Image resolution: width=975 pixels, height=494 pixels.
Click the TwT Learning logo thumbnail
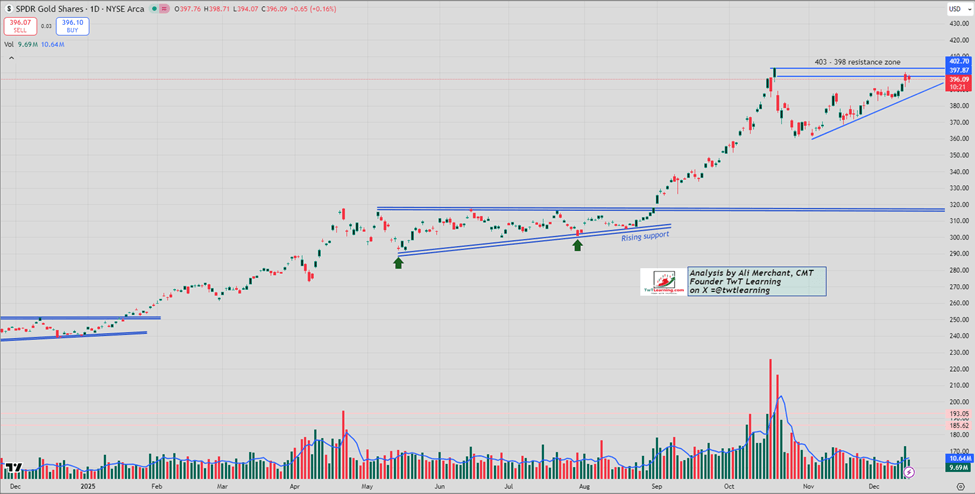click(x=663, y=282)
